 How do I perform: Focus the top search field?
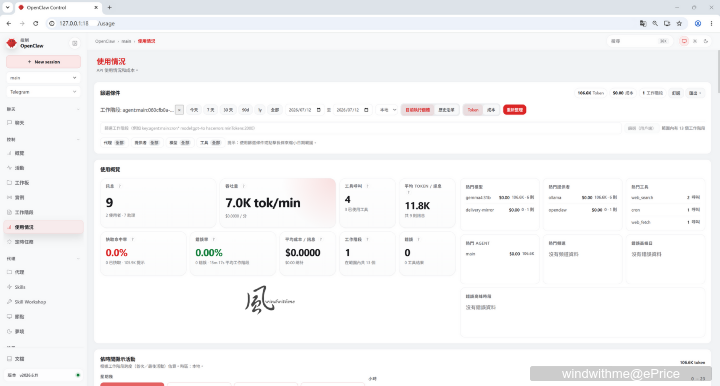click(x=639, y=41)
